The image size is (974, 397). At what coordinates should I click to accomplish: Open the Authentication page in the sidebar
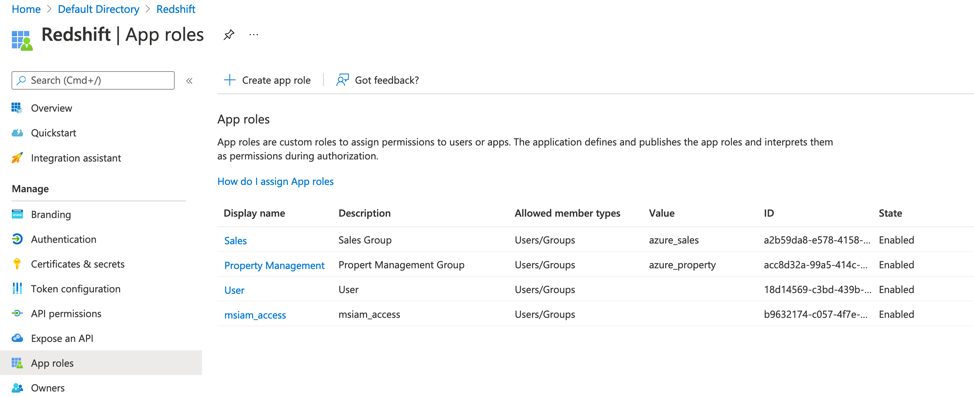tap(63, 239)
